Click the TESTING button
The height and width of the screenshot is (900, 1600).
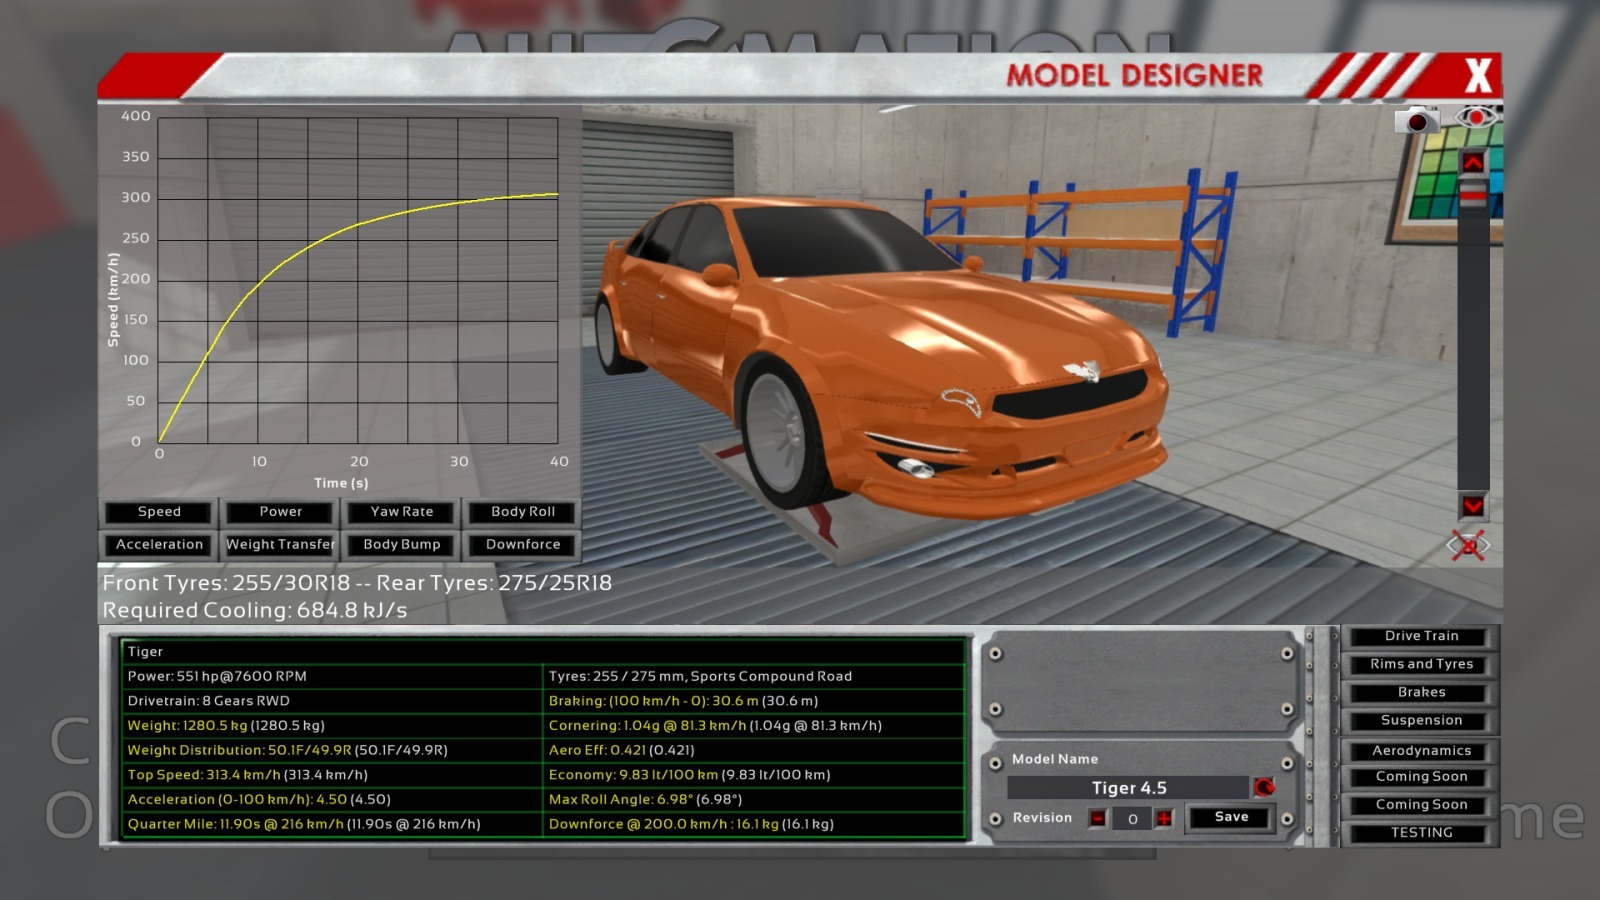(1421, 833)
